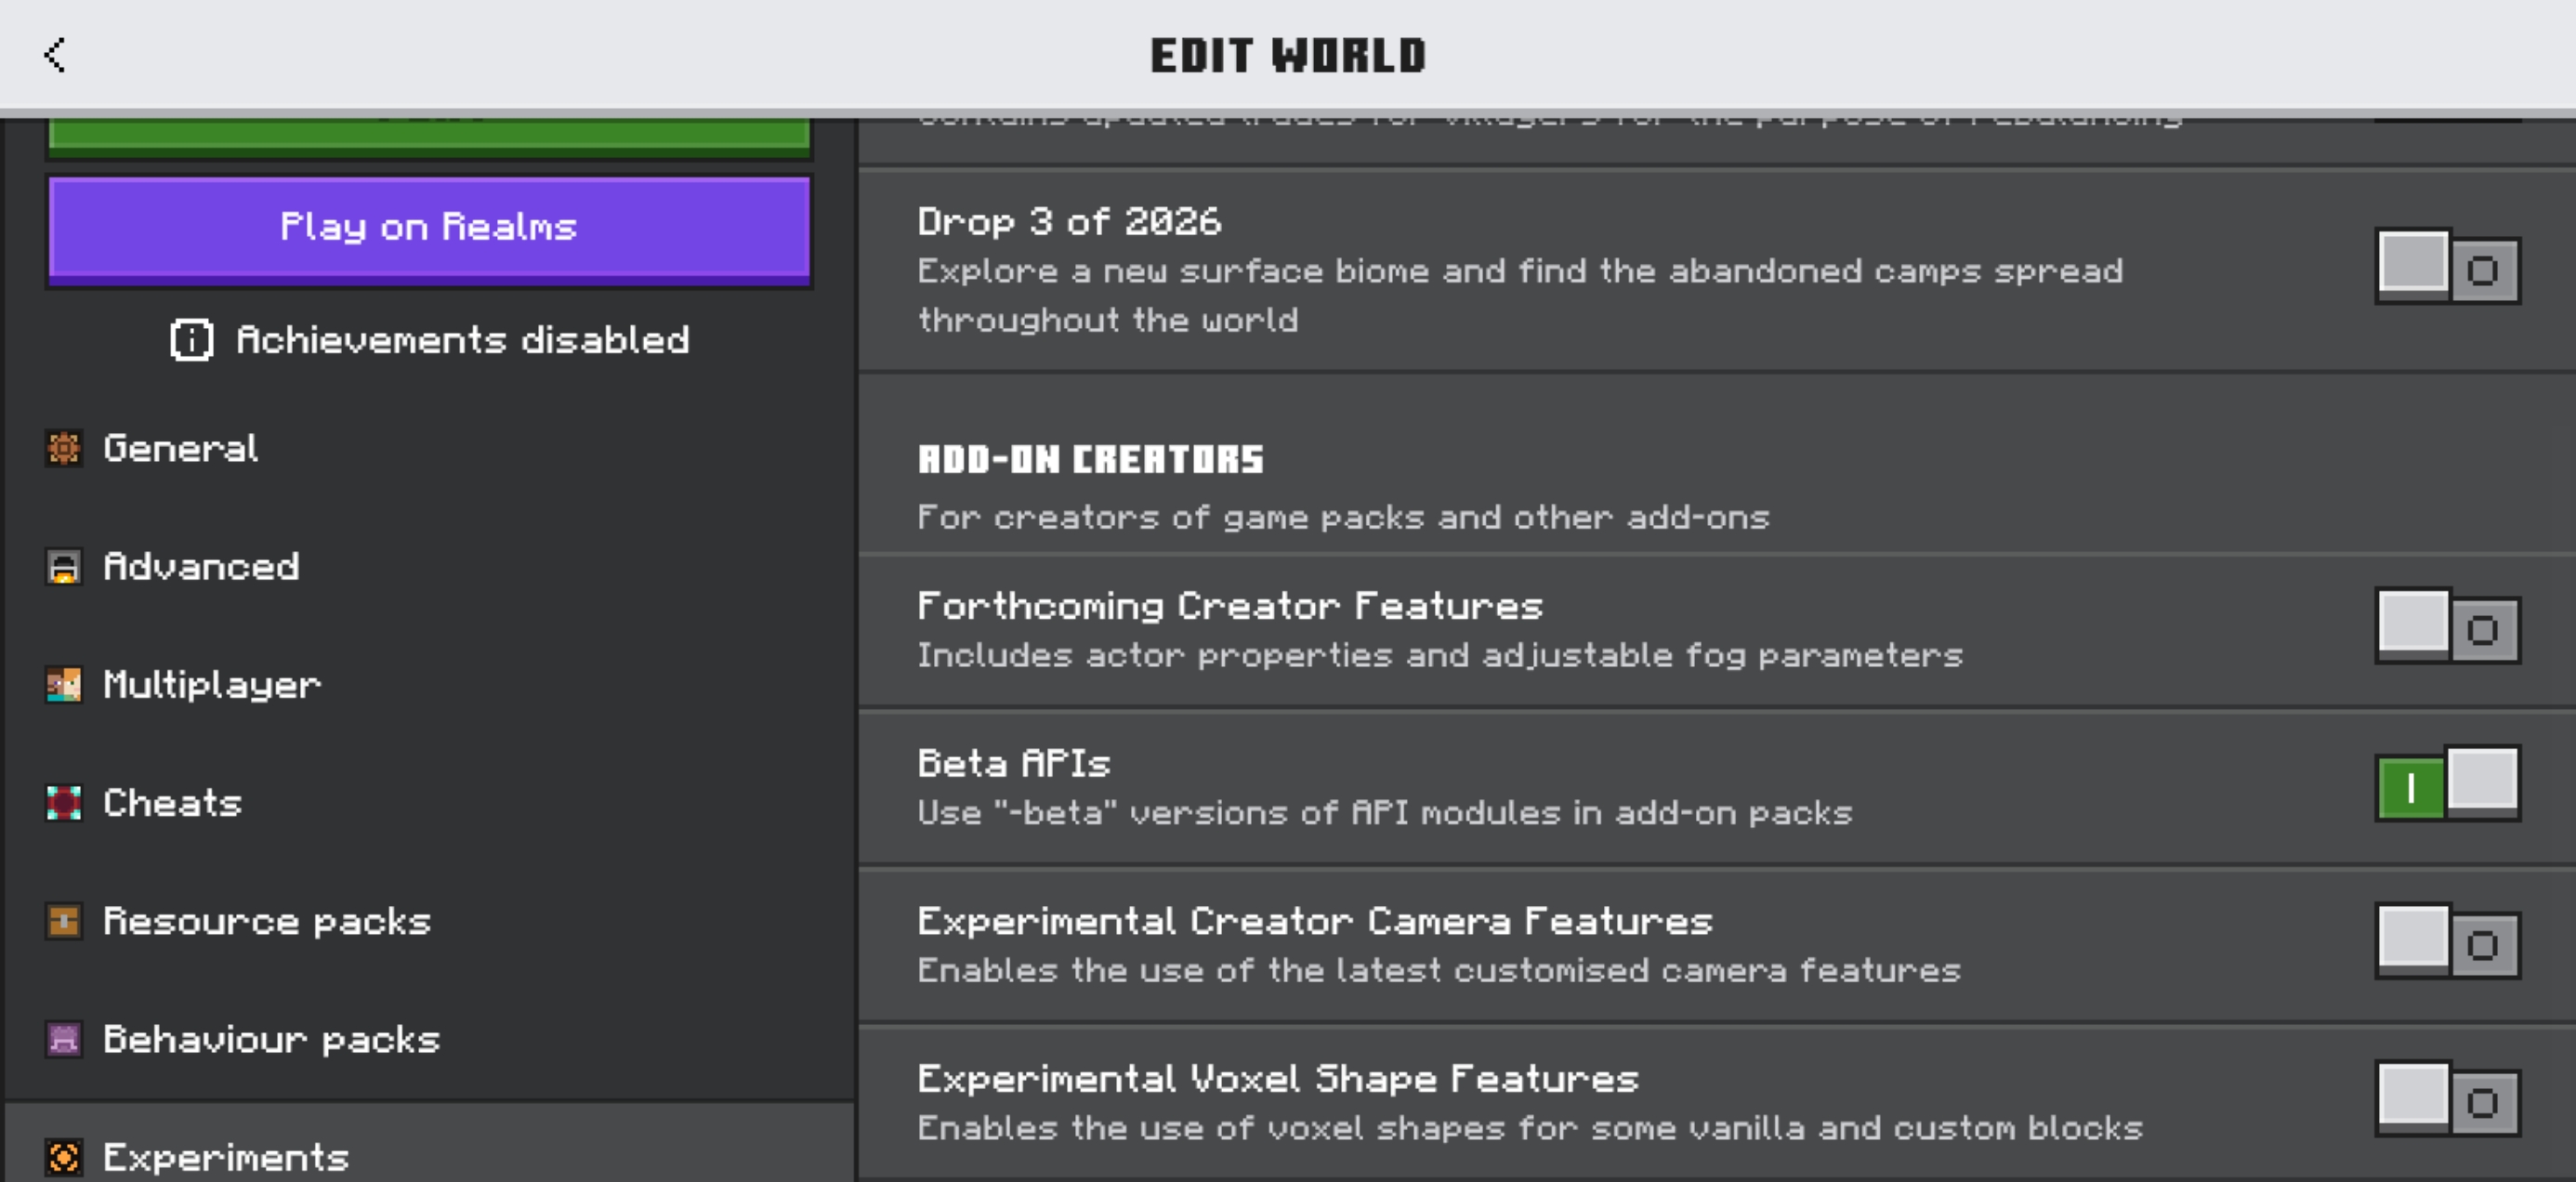Switch to the Multiplayer section
The width and height of the screenshot is (2576, 1182).
[x=430, y=685]
